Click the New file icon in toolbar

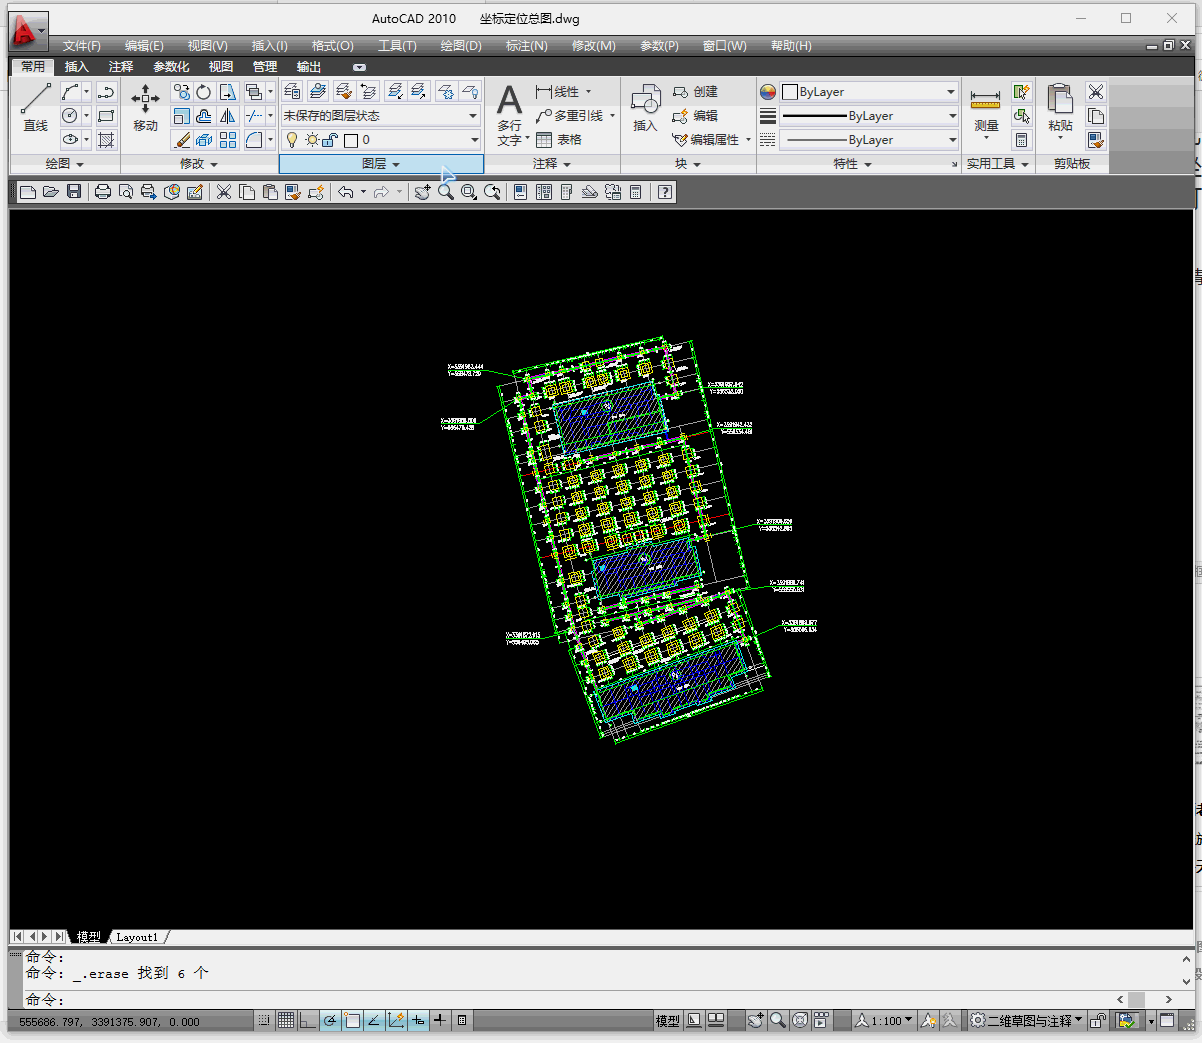(28, 192)
